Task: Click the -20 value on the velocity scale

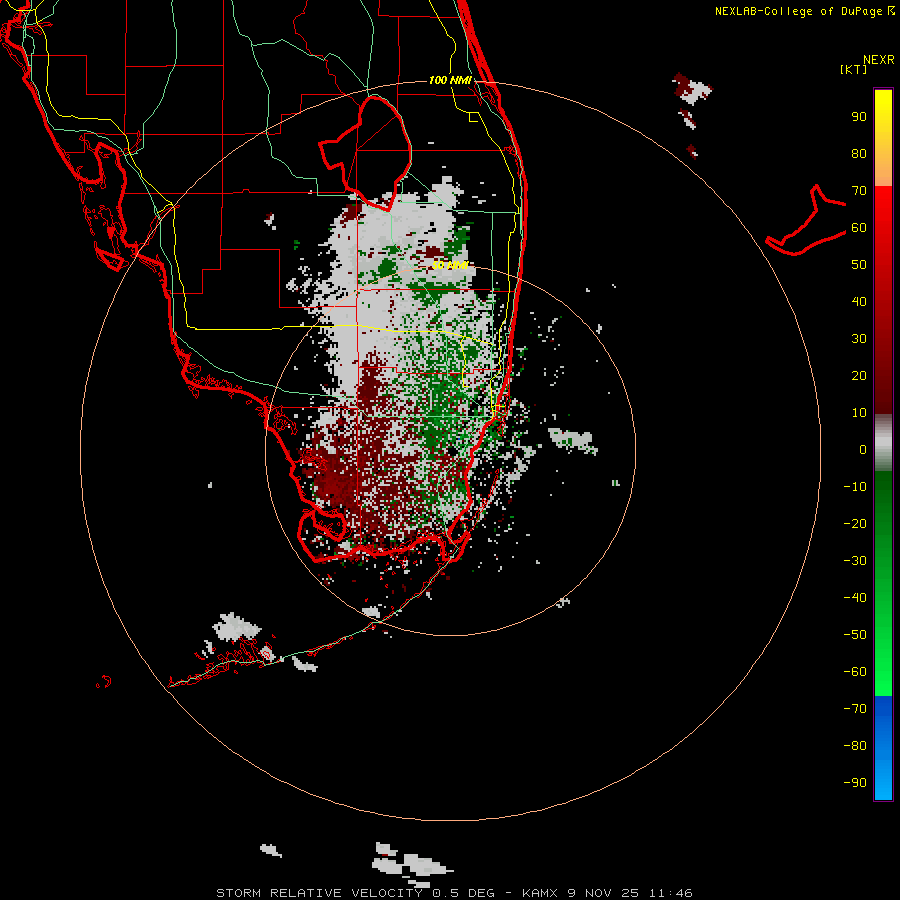Action: [x=855, y=523]
